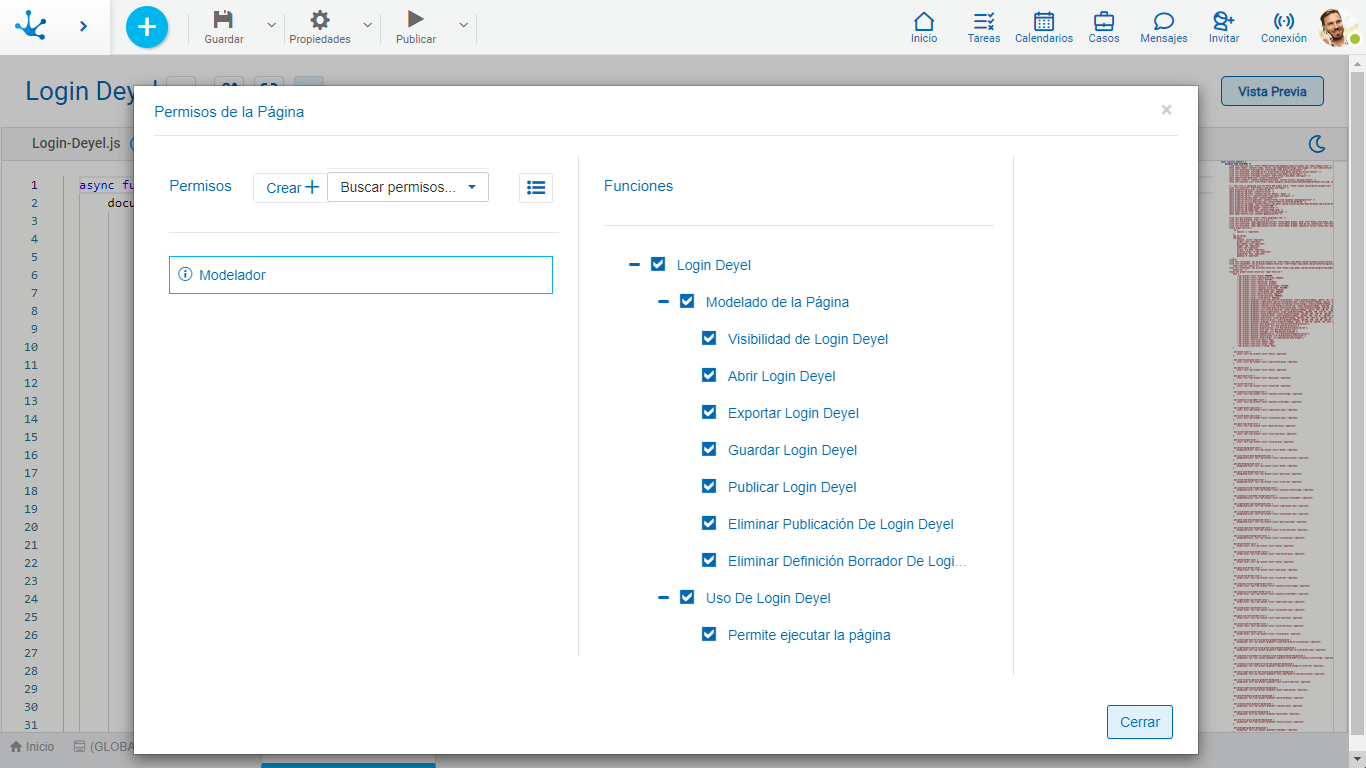Click the Conexión signal icon

1284,21
